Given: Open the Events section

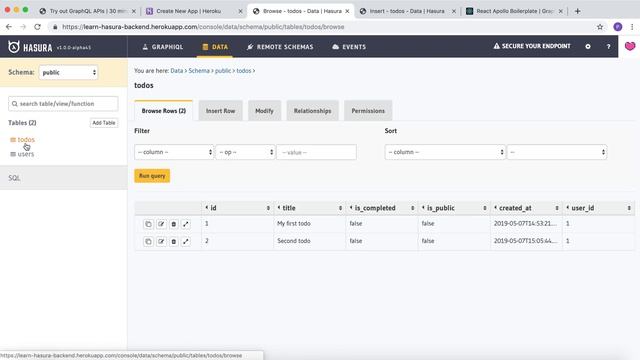Looking at the screenshot, I should click(x=349, y=47).
